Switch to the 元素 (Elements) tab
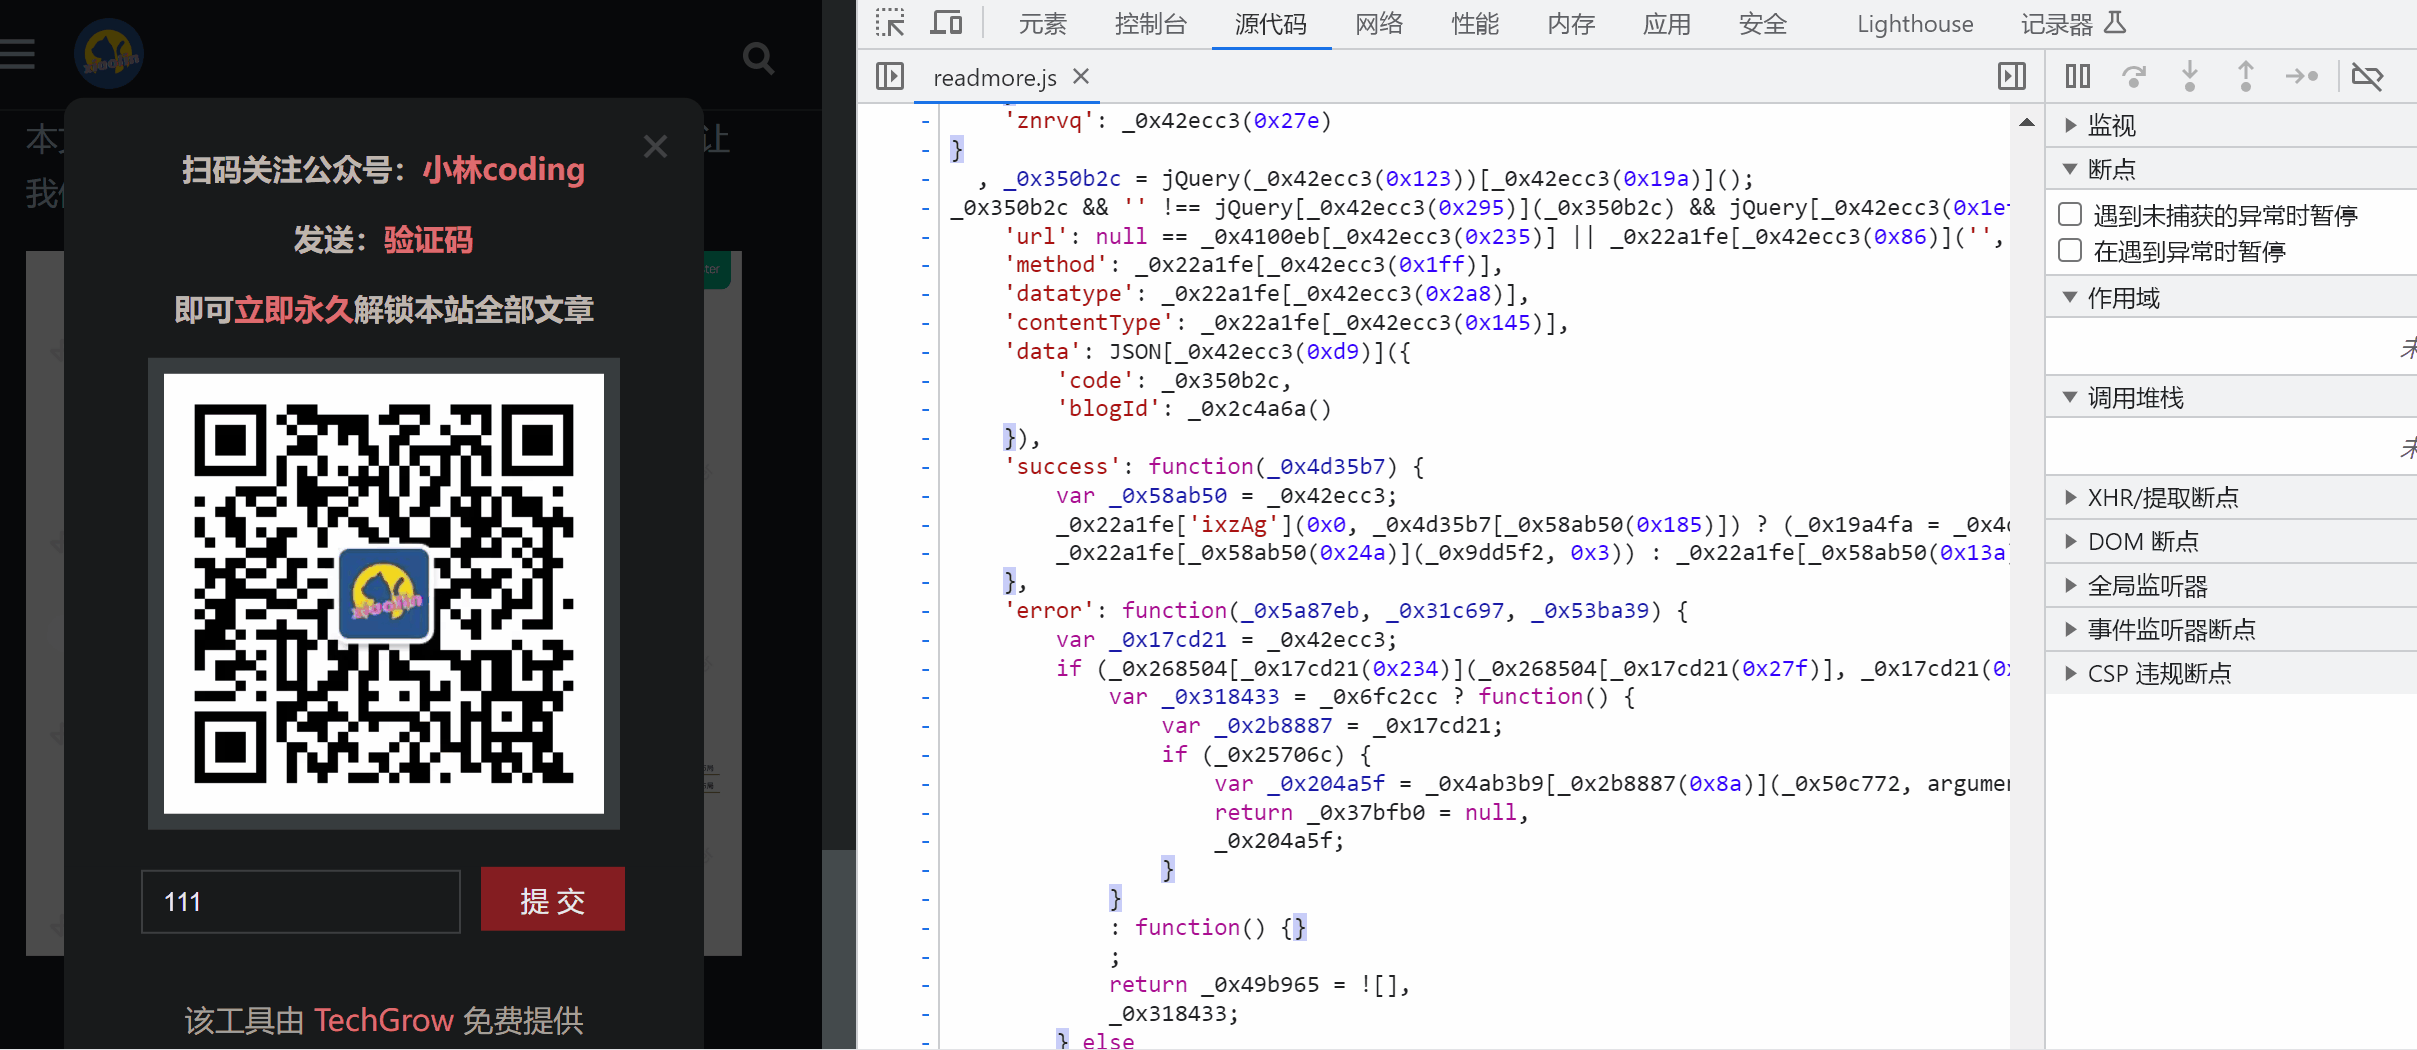Viewport: 2417px width, 1050px height. click(1043, 24)
